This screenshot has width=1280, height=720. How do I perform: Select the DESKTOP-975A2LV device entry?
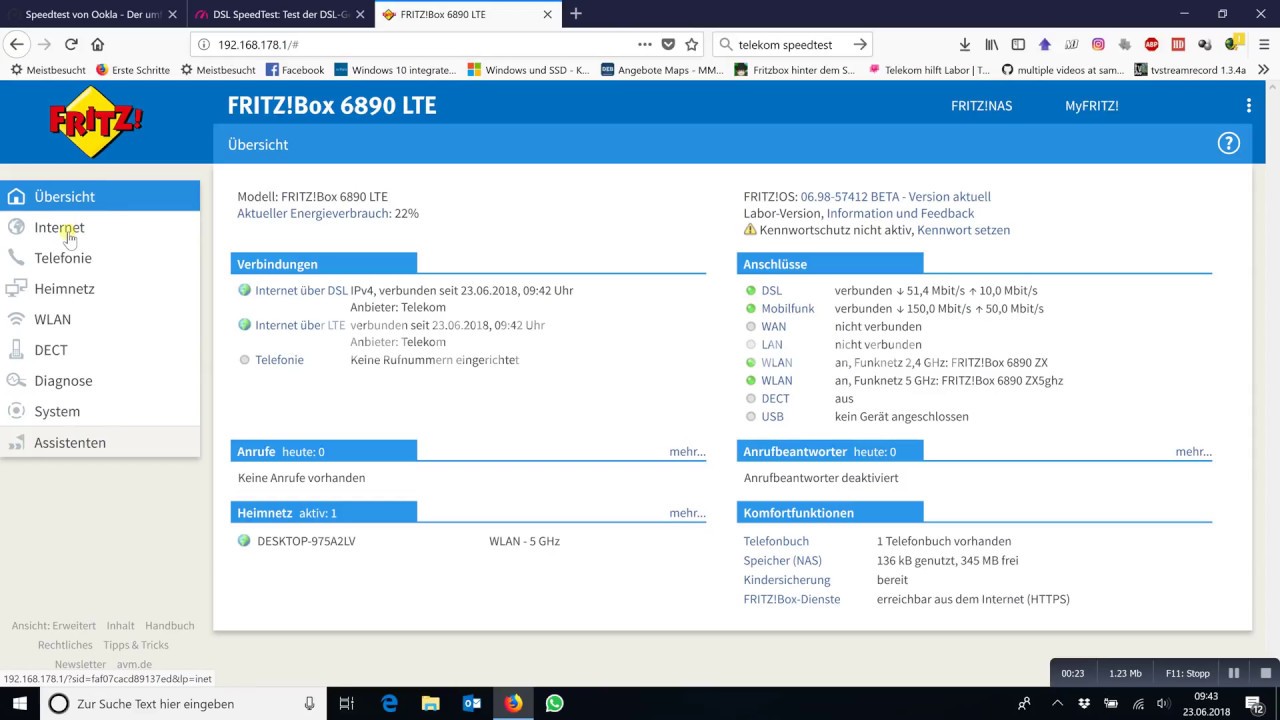pyautogui.click(x=306, y=541)
